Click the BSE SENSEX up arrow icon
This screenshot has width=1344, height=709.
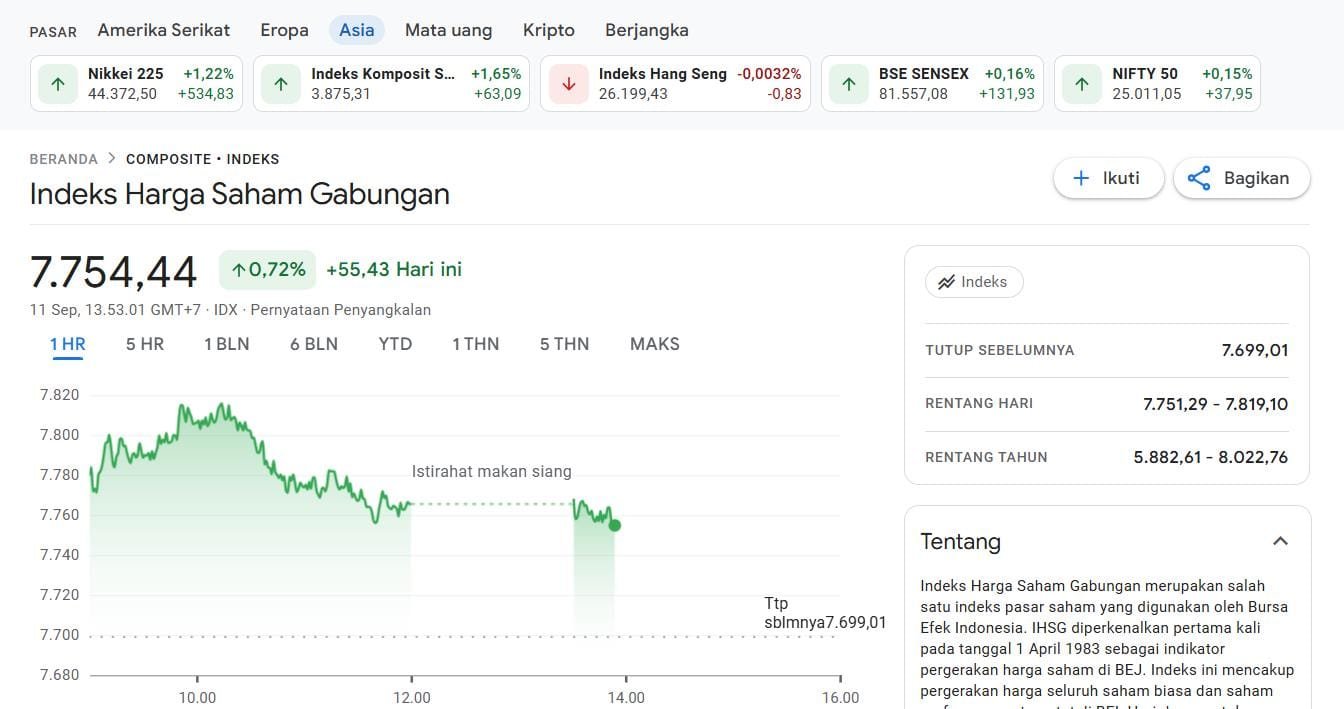click(849, 84)
